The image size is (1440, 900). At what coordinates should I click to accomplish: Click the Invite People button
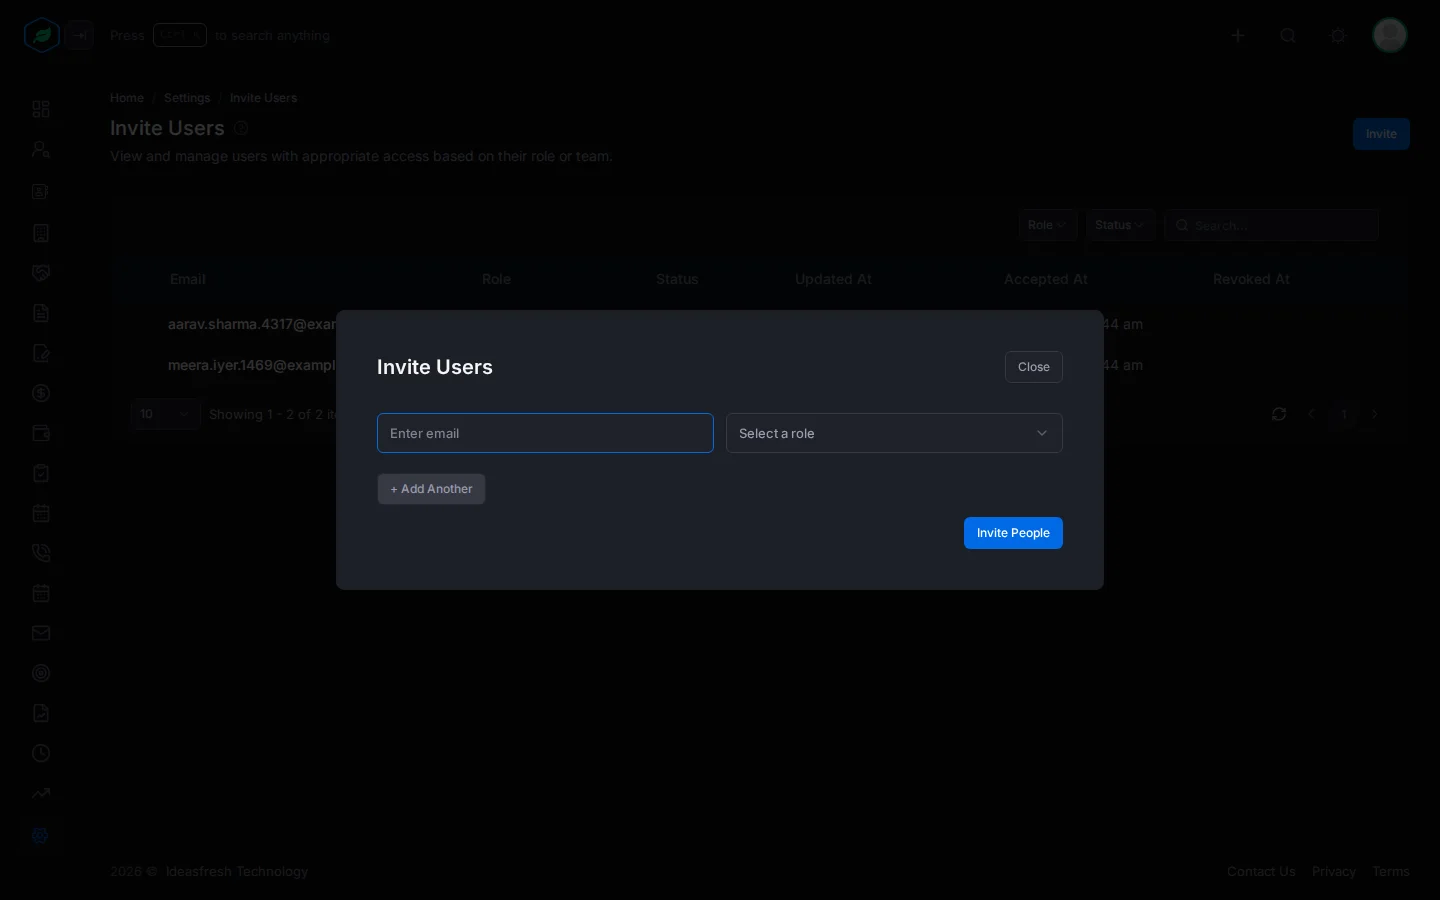click(x=1013, y=533)
